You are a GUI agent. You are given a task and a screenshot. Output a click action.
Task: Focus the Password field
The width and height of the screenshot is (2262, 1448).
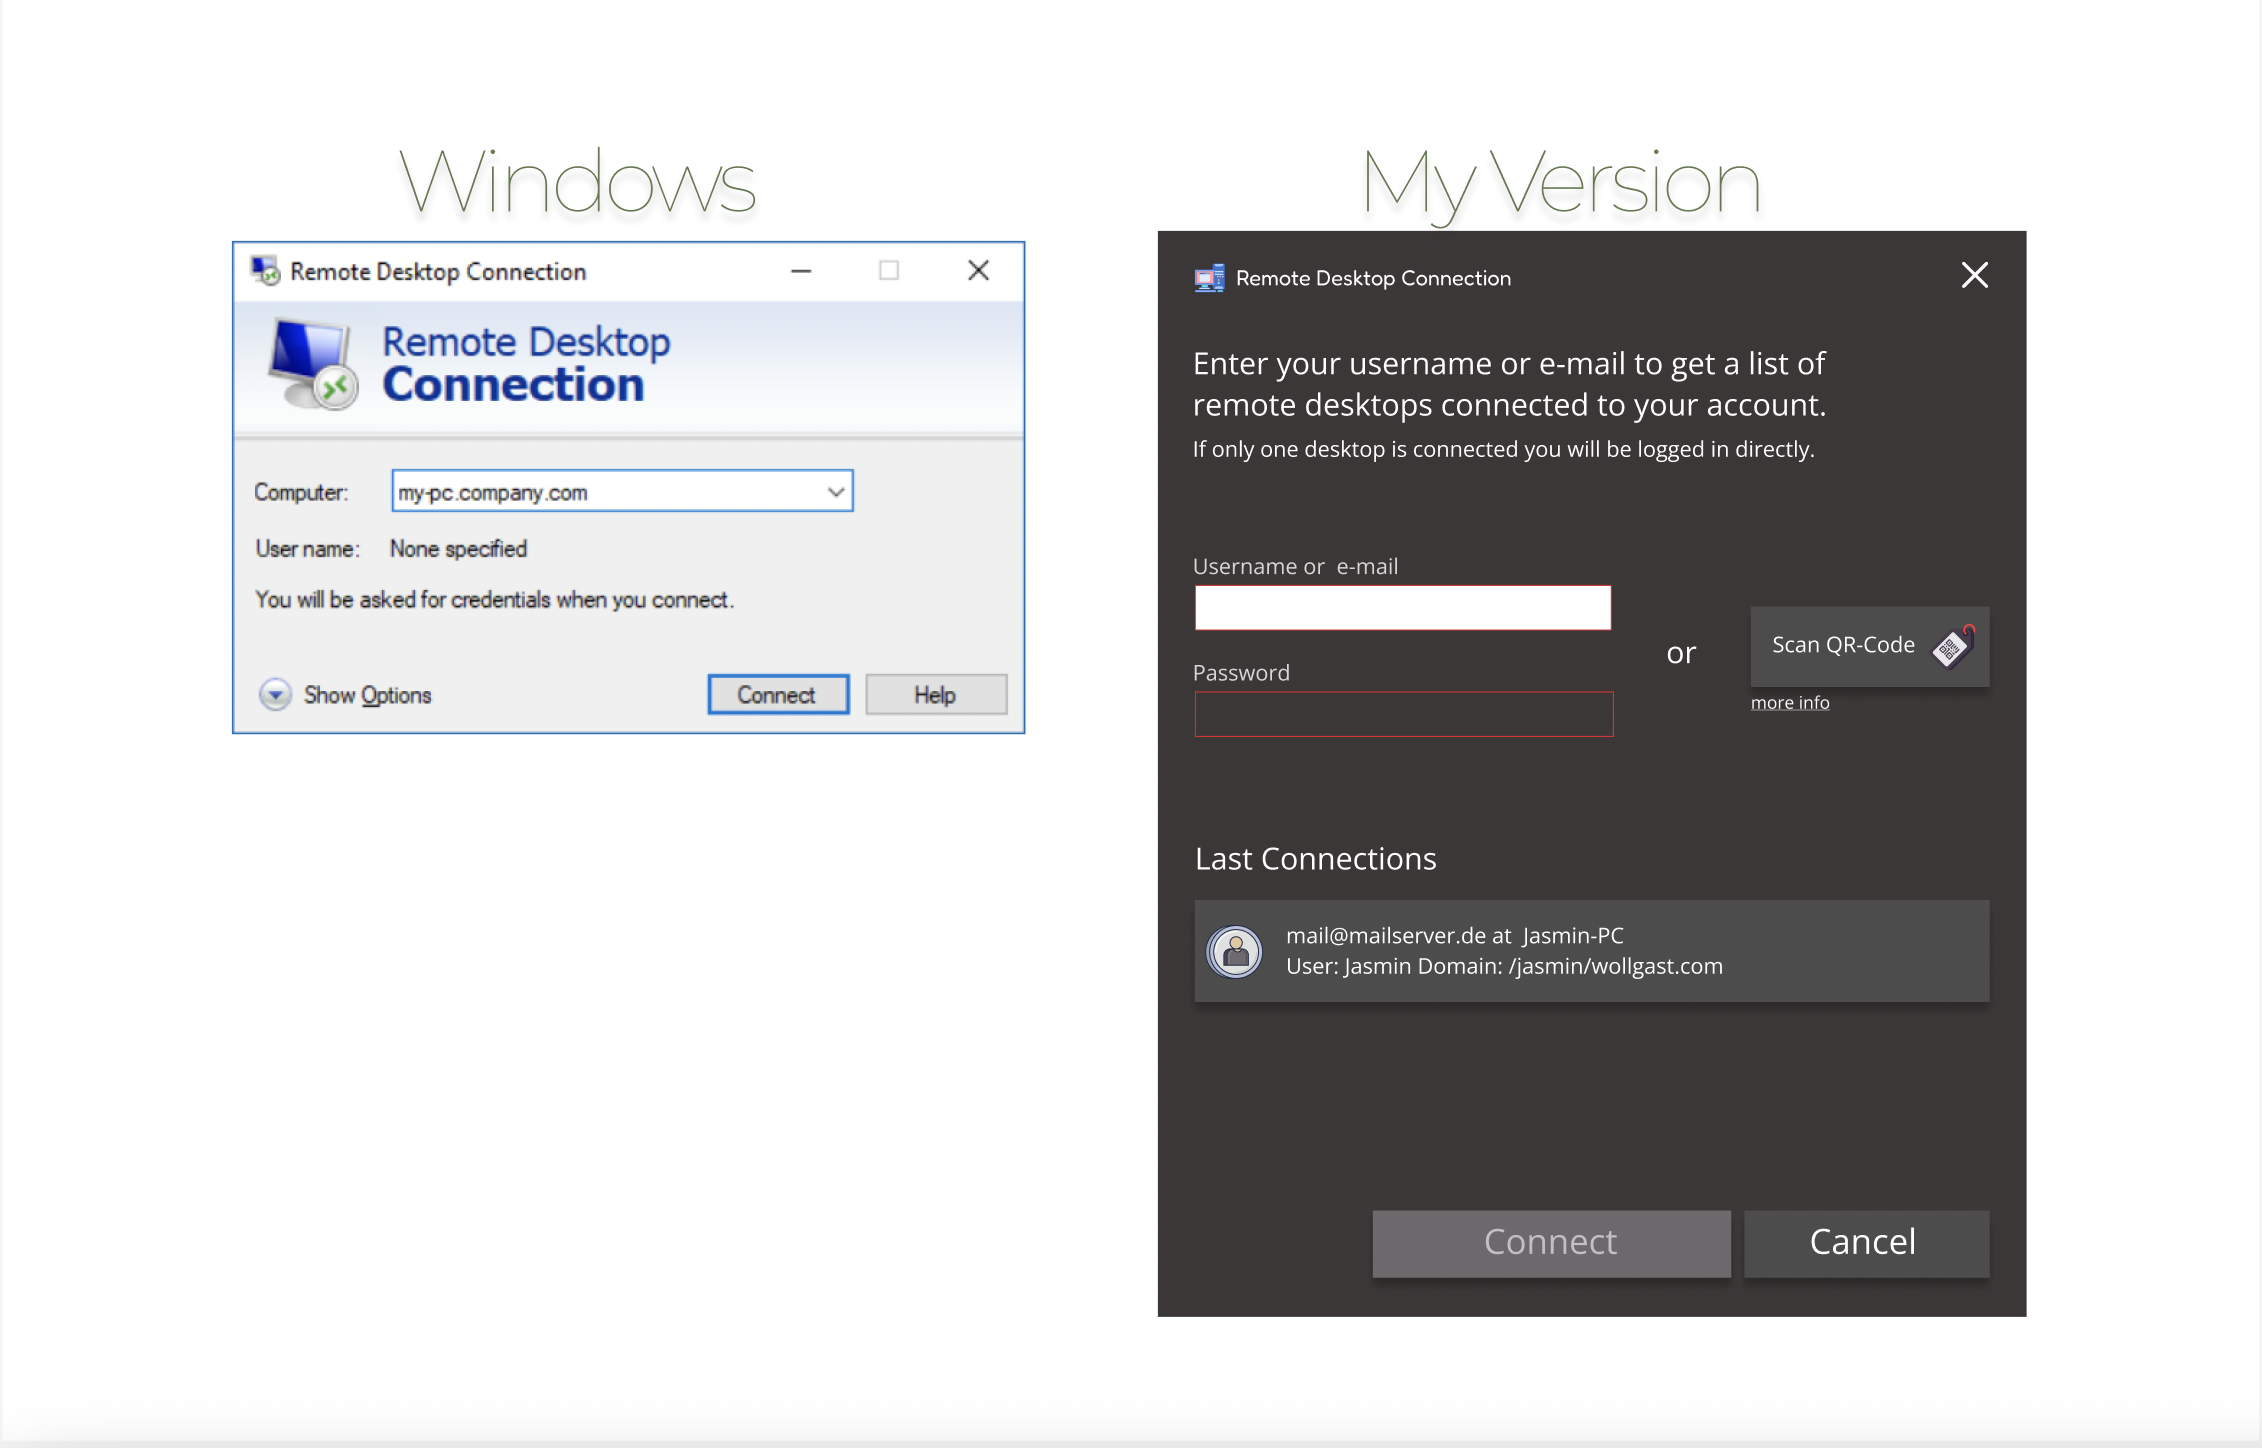[x=1403, y=714]
